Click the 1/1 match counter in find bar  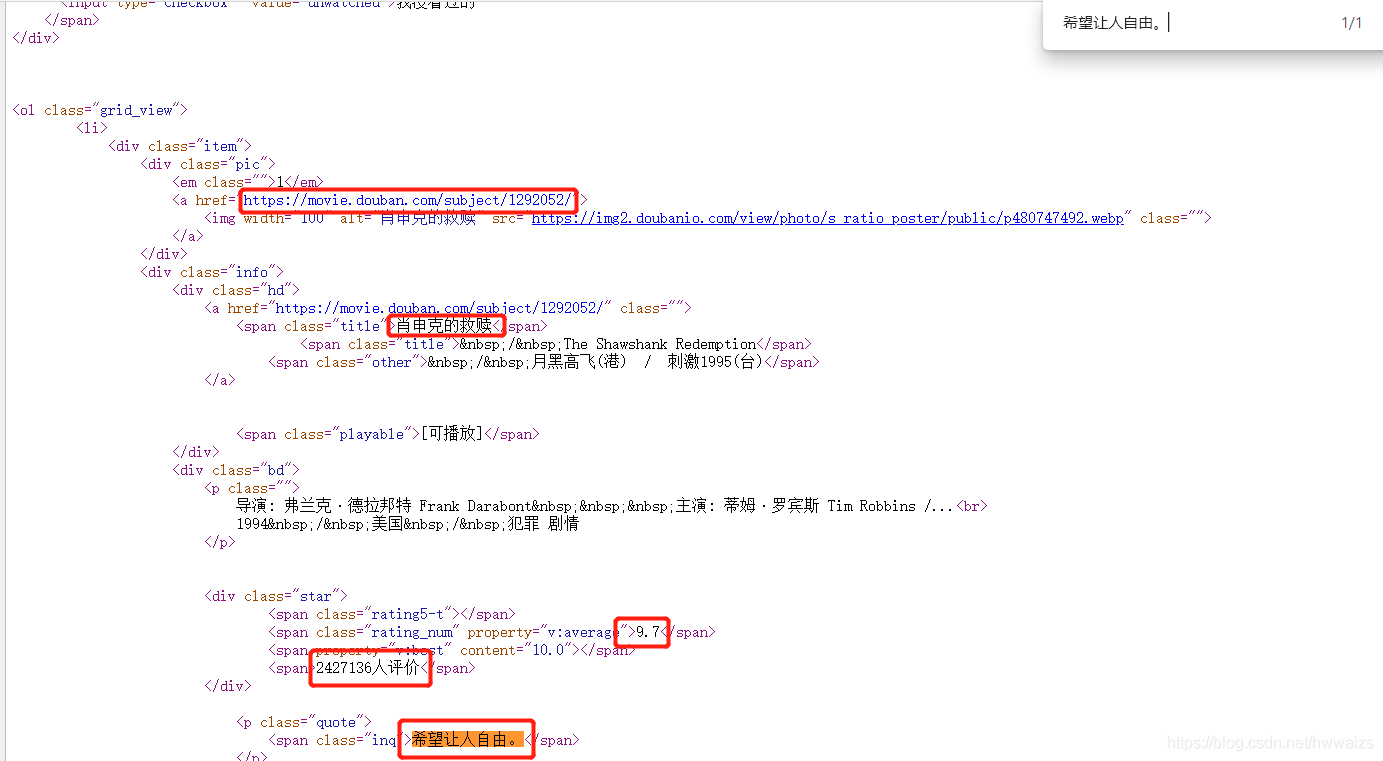pyautogui.click(x=1353, y=21)
